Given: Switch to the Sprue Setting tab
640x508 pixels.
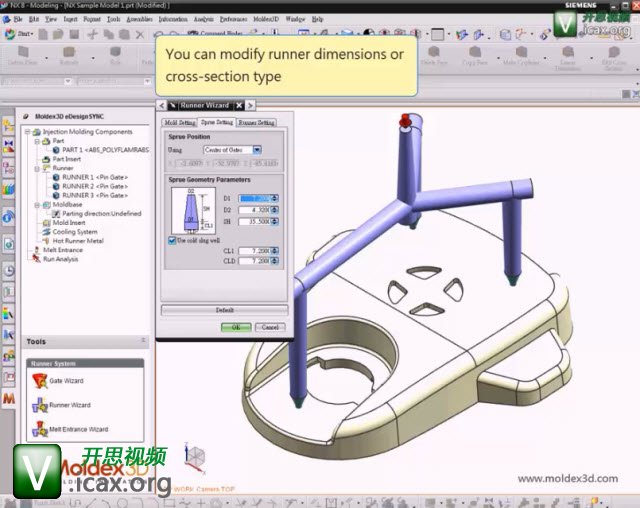Looking at the screenshot, I should 217,122.
